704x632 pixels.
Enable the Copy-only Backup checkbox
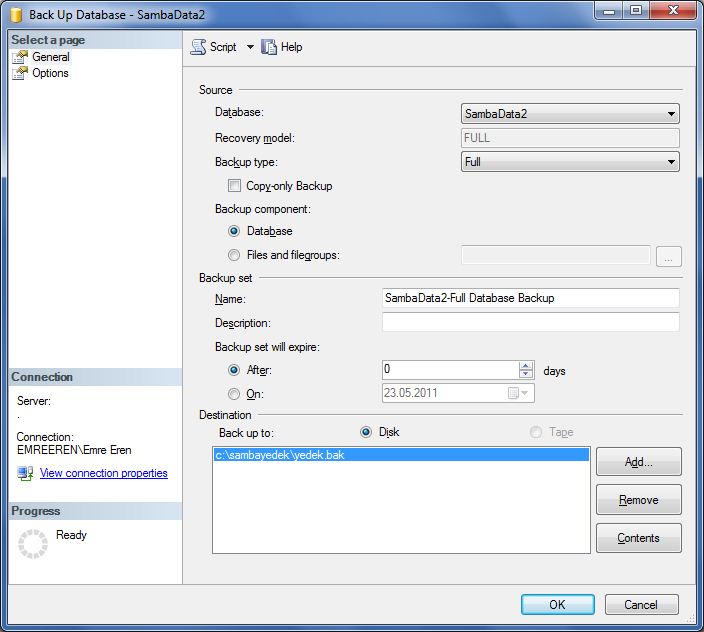tap(234, 186)
